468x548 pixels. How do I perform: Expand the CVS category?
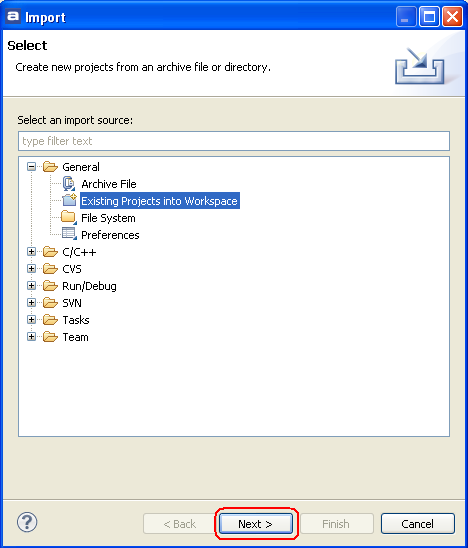click(31, 268)
